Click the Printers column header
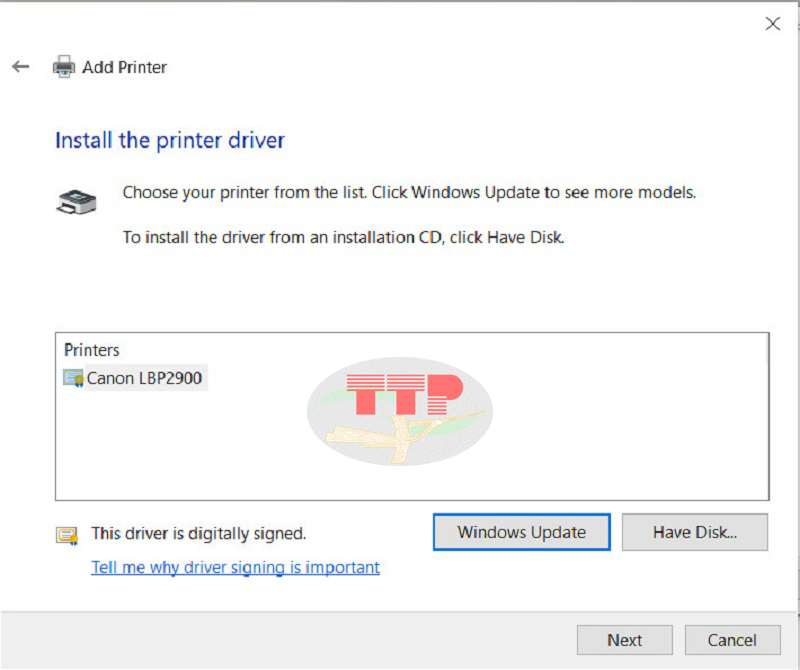Screen dimensions: 800x670 point(92,350)
